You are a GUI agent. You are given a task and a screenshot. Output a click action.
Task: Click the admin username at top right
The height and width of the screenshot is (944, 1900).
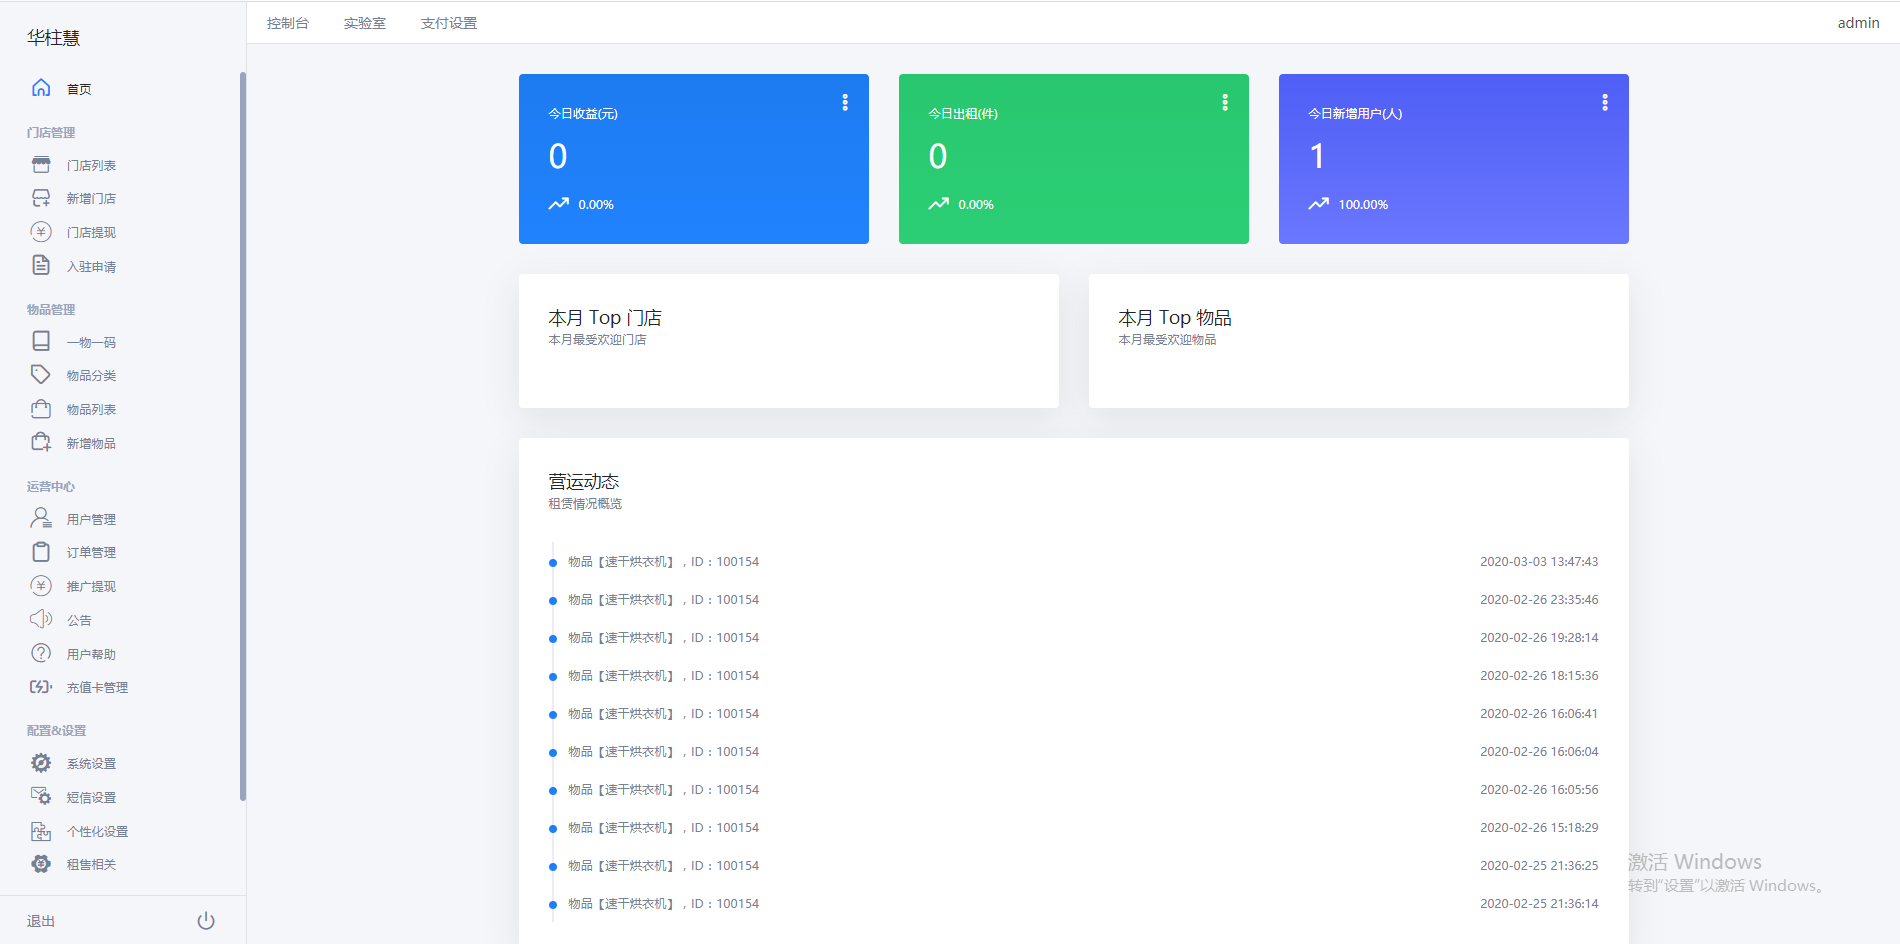coord(1858,23)
